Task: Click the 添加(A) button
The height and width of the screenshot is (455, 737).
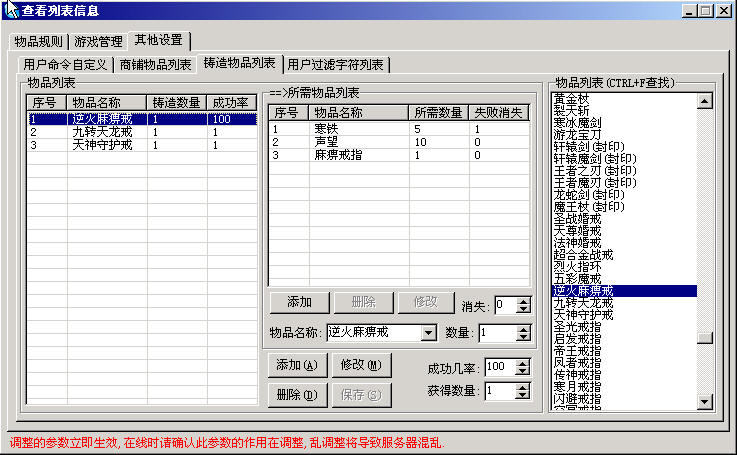Action: (x=295, y=365)
